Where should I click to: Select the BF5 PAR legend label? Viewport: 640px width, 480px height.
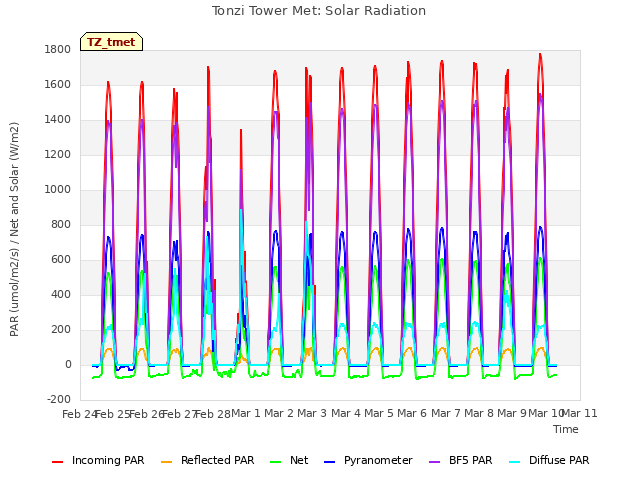pyautogui.click(x=471, y=460)
